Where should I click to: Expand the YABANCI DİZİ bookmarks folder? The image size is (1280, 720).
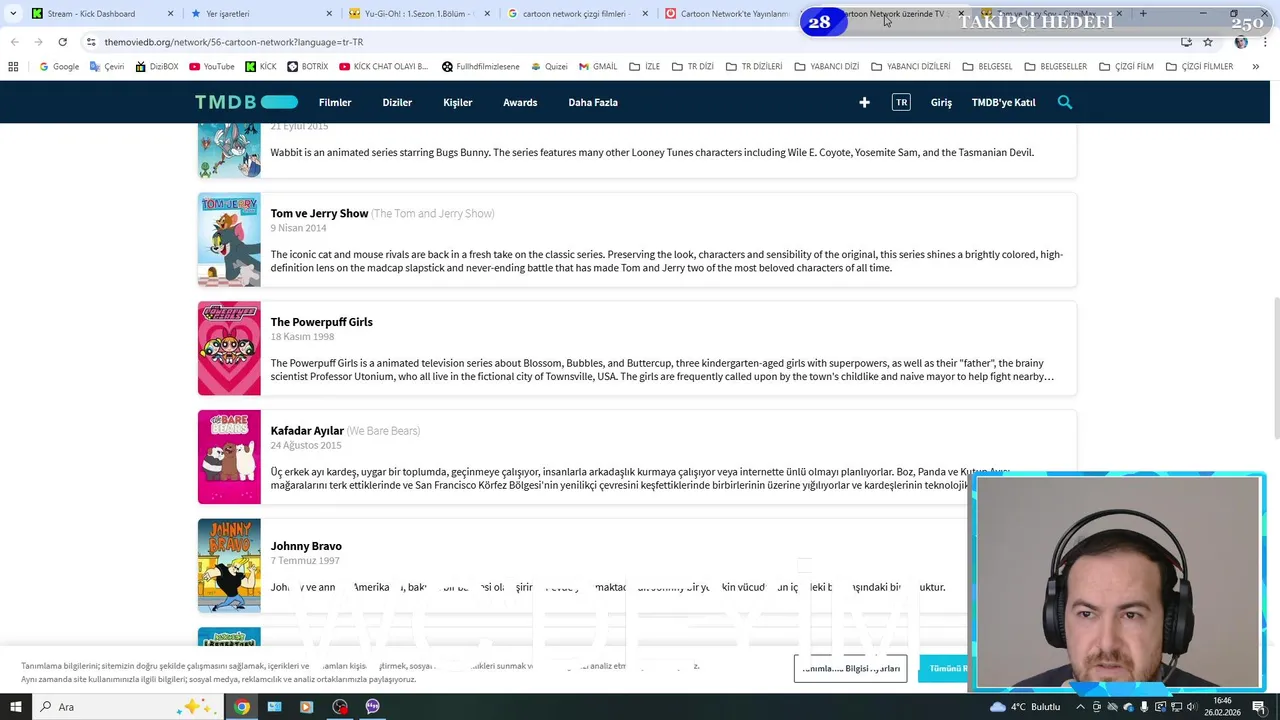(x=827, y=66)
